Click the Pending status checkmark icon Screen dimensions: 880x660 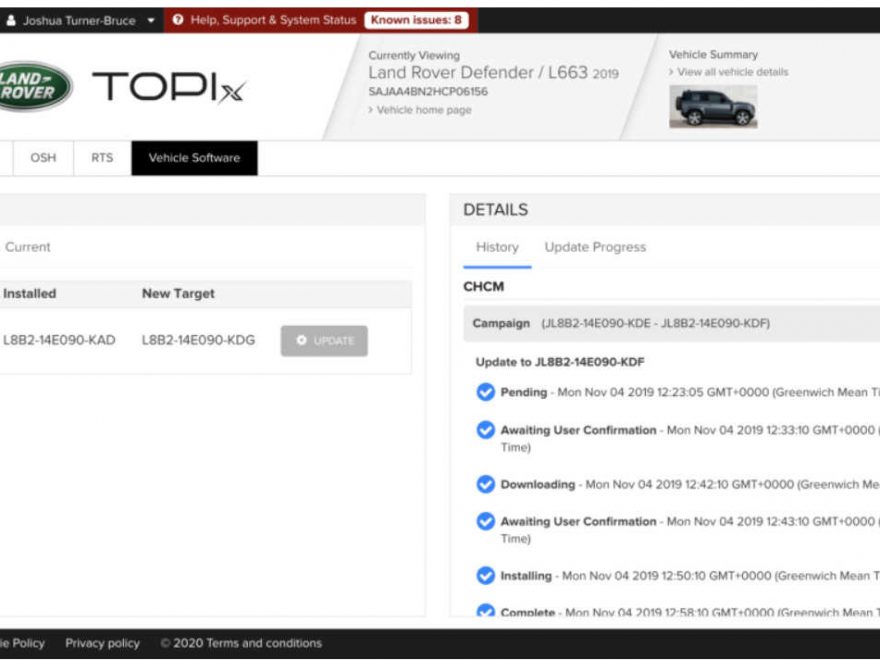tap(485, 392)
